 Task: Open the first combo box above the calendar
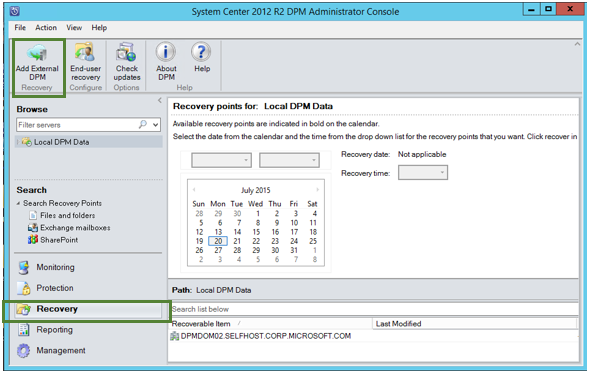(x=221, y=160)
